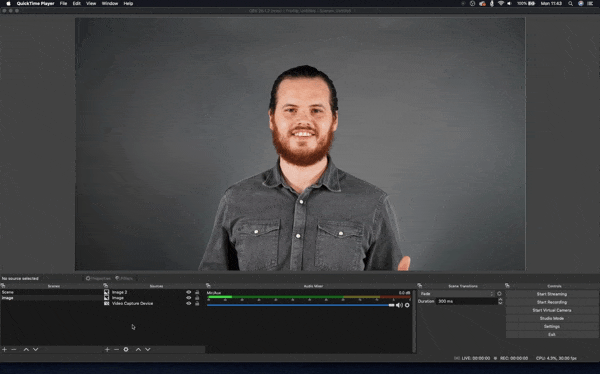Enable Studio Mode
600x374 pixels.
pyautogui.click(x=552, y=318)
